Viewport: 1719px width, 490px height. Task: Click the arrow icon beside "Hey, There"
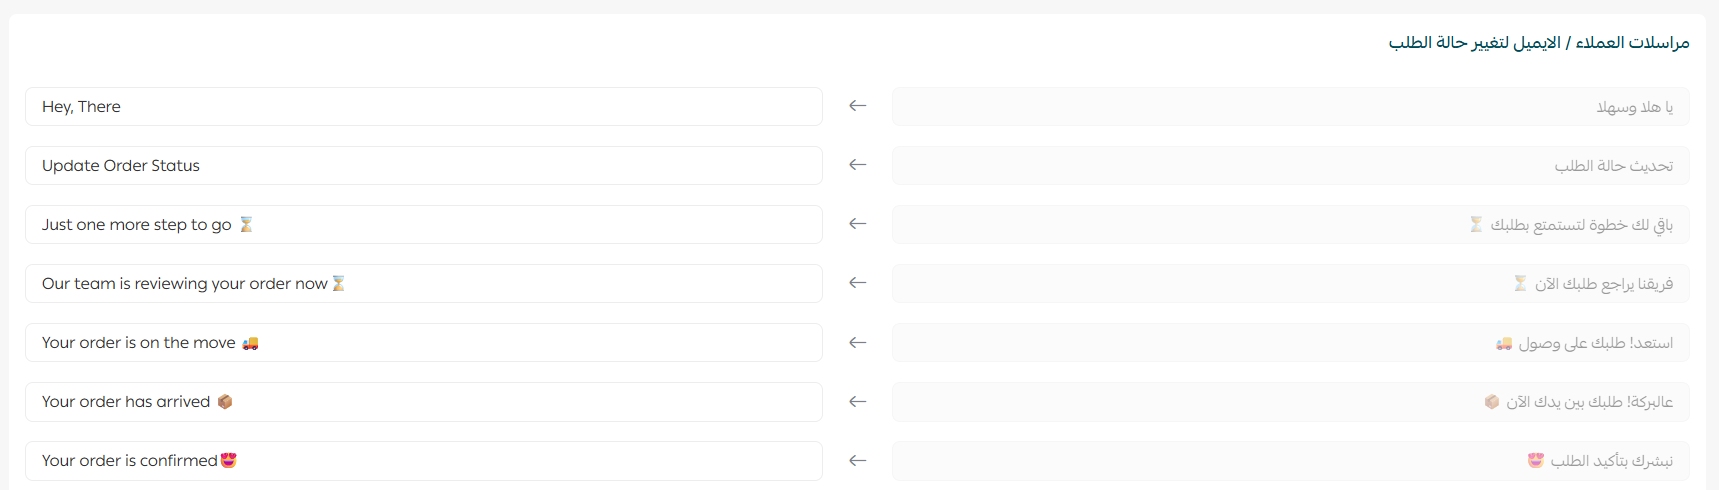tap(857, 106)
